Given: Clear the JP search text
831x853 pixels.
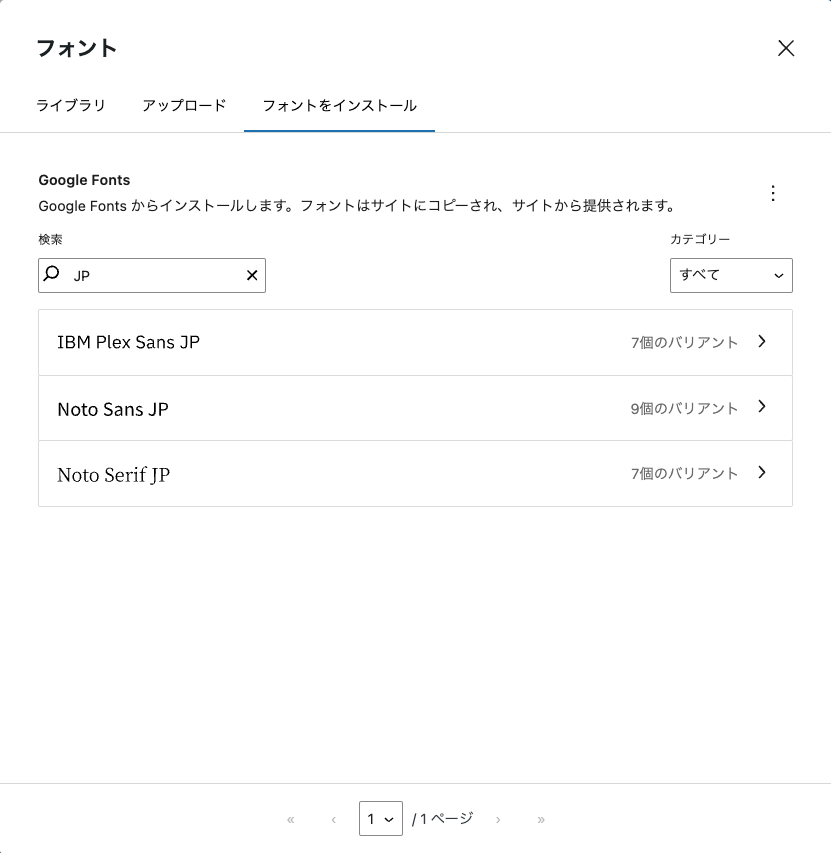Looking at the screenshot, I should 252,275.
